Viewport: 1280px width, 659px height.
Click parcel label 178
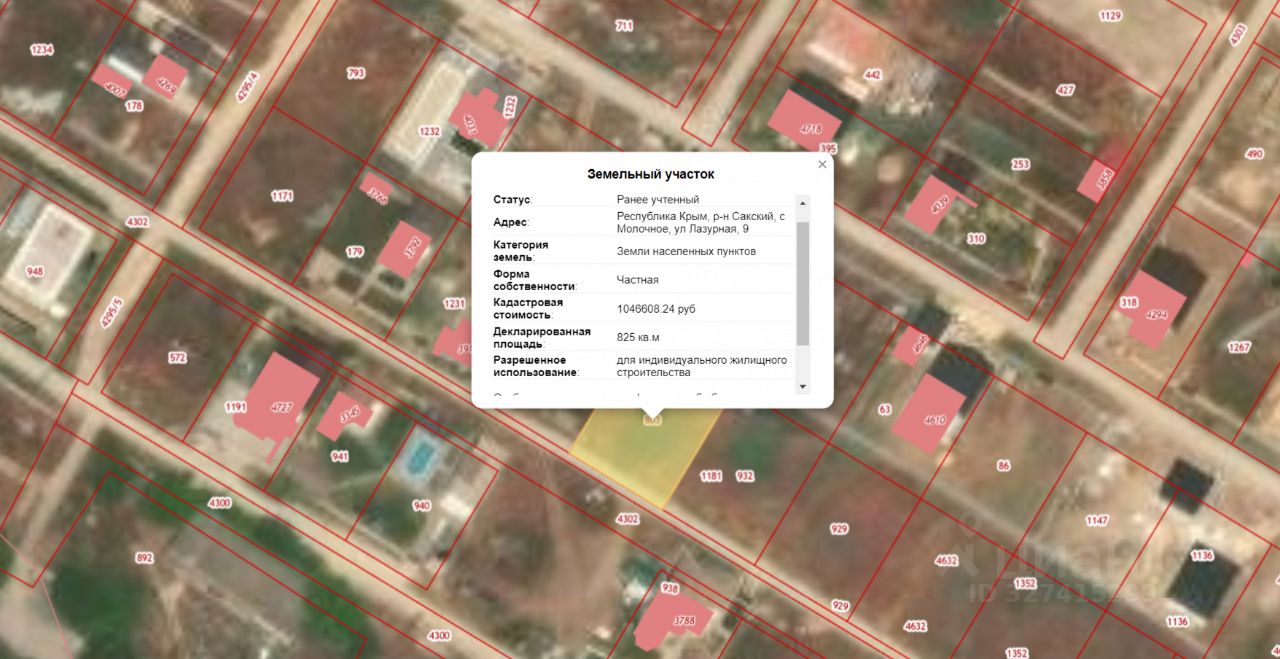coord(133,105)
